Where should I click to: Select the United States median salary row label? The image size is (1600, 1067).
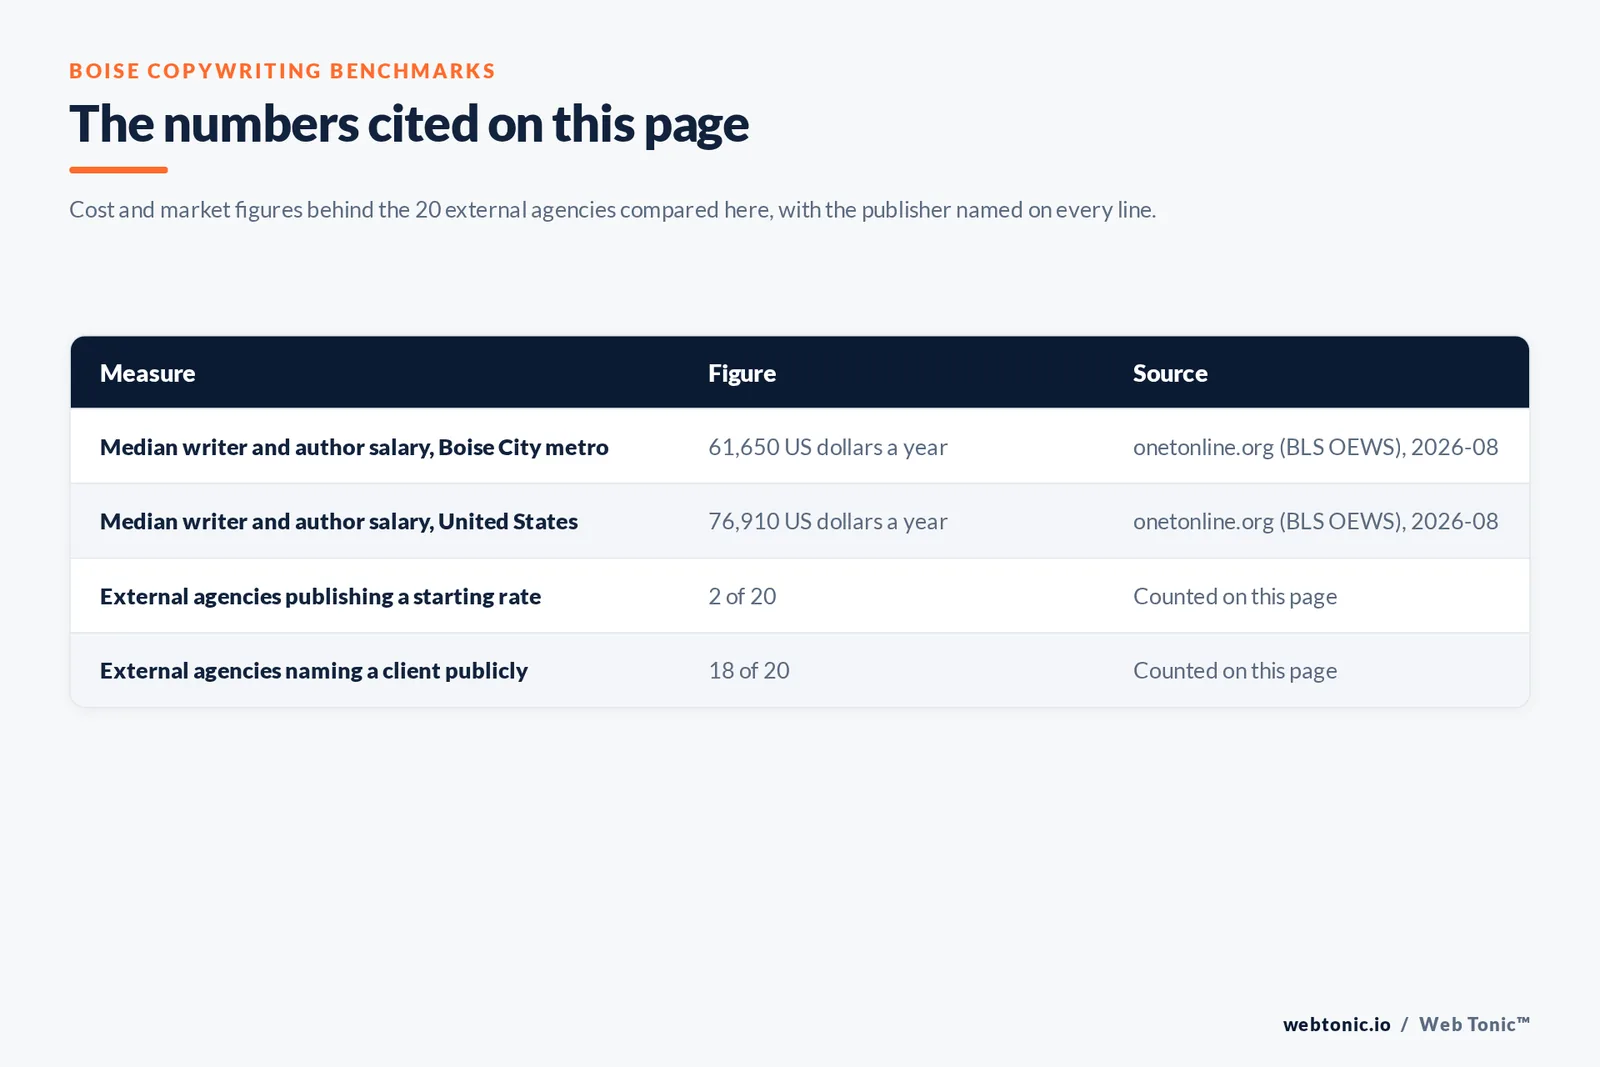339,521
